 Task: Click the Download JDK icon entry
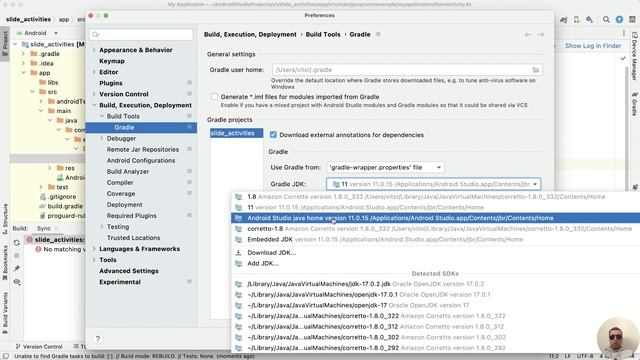[x=239, y=253]
